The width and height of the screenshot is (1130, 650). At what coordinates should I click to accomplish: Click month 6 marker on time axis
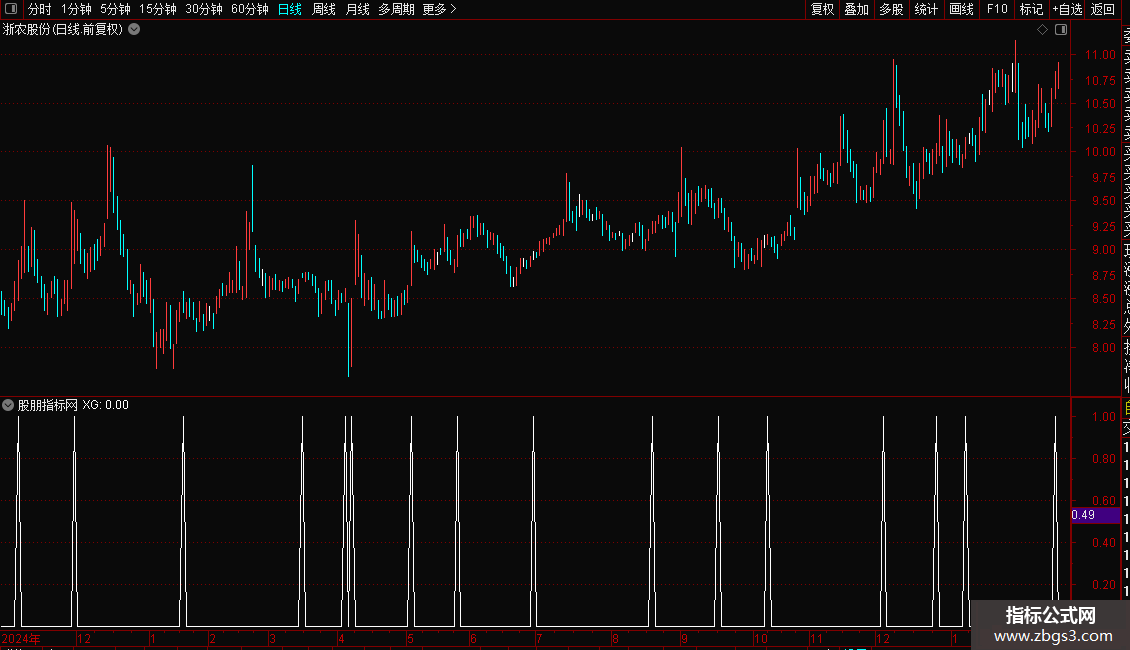(473, 638)
